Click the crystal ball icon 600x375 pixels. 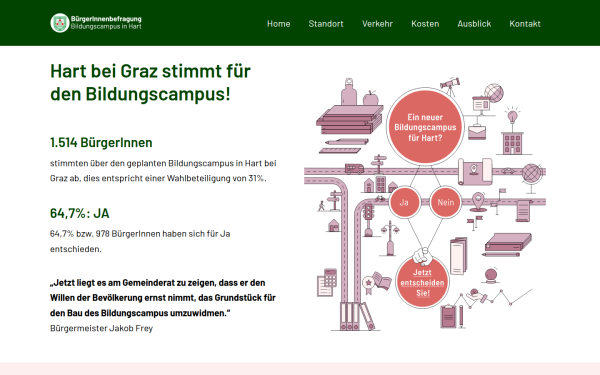(491, 276)
